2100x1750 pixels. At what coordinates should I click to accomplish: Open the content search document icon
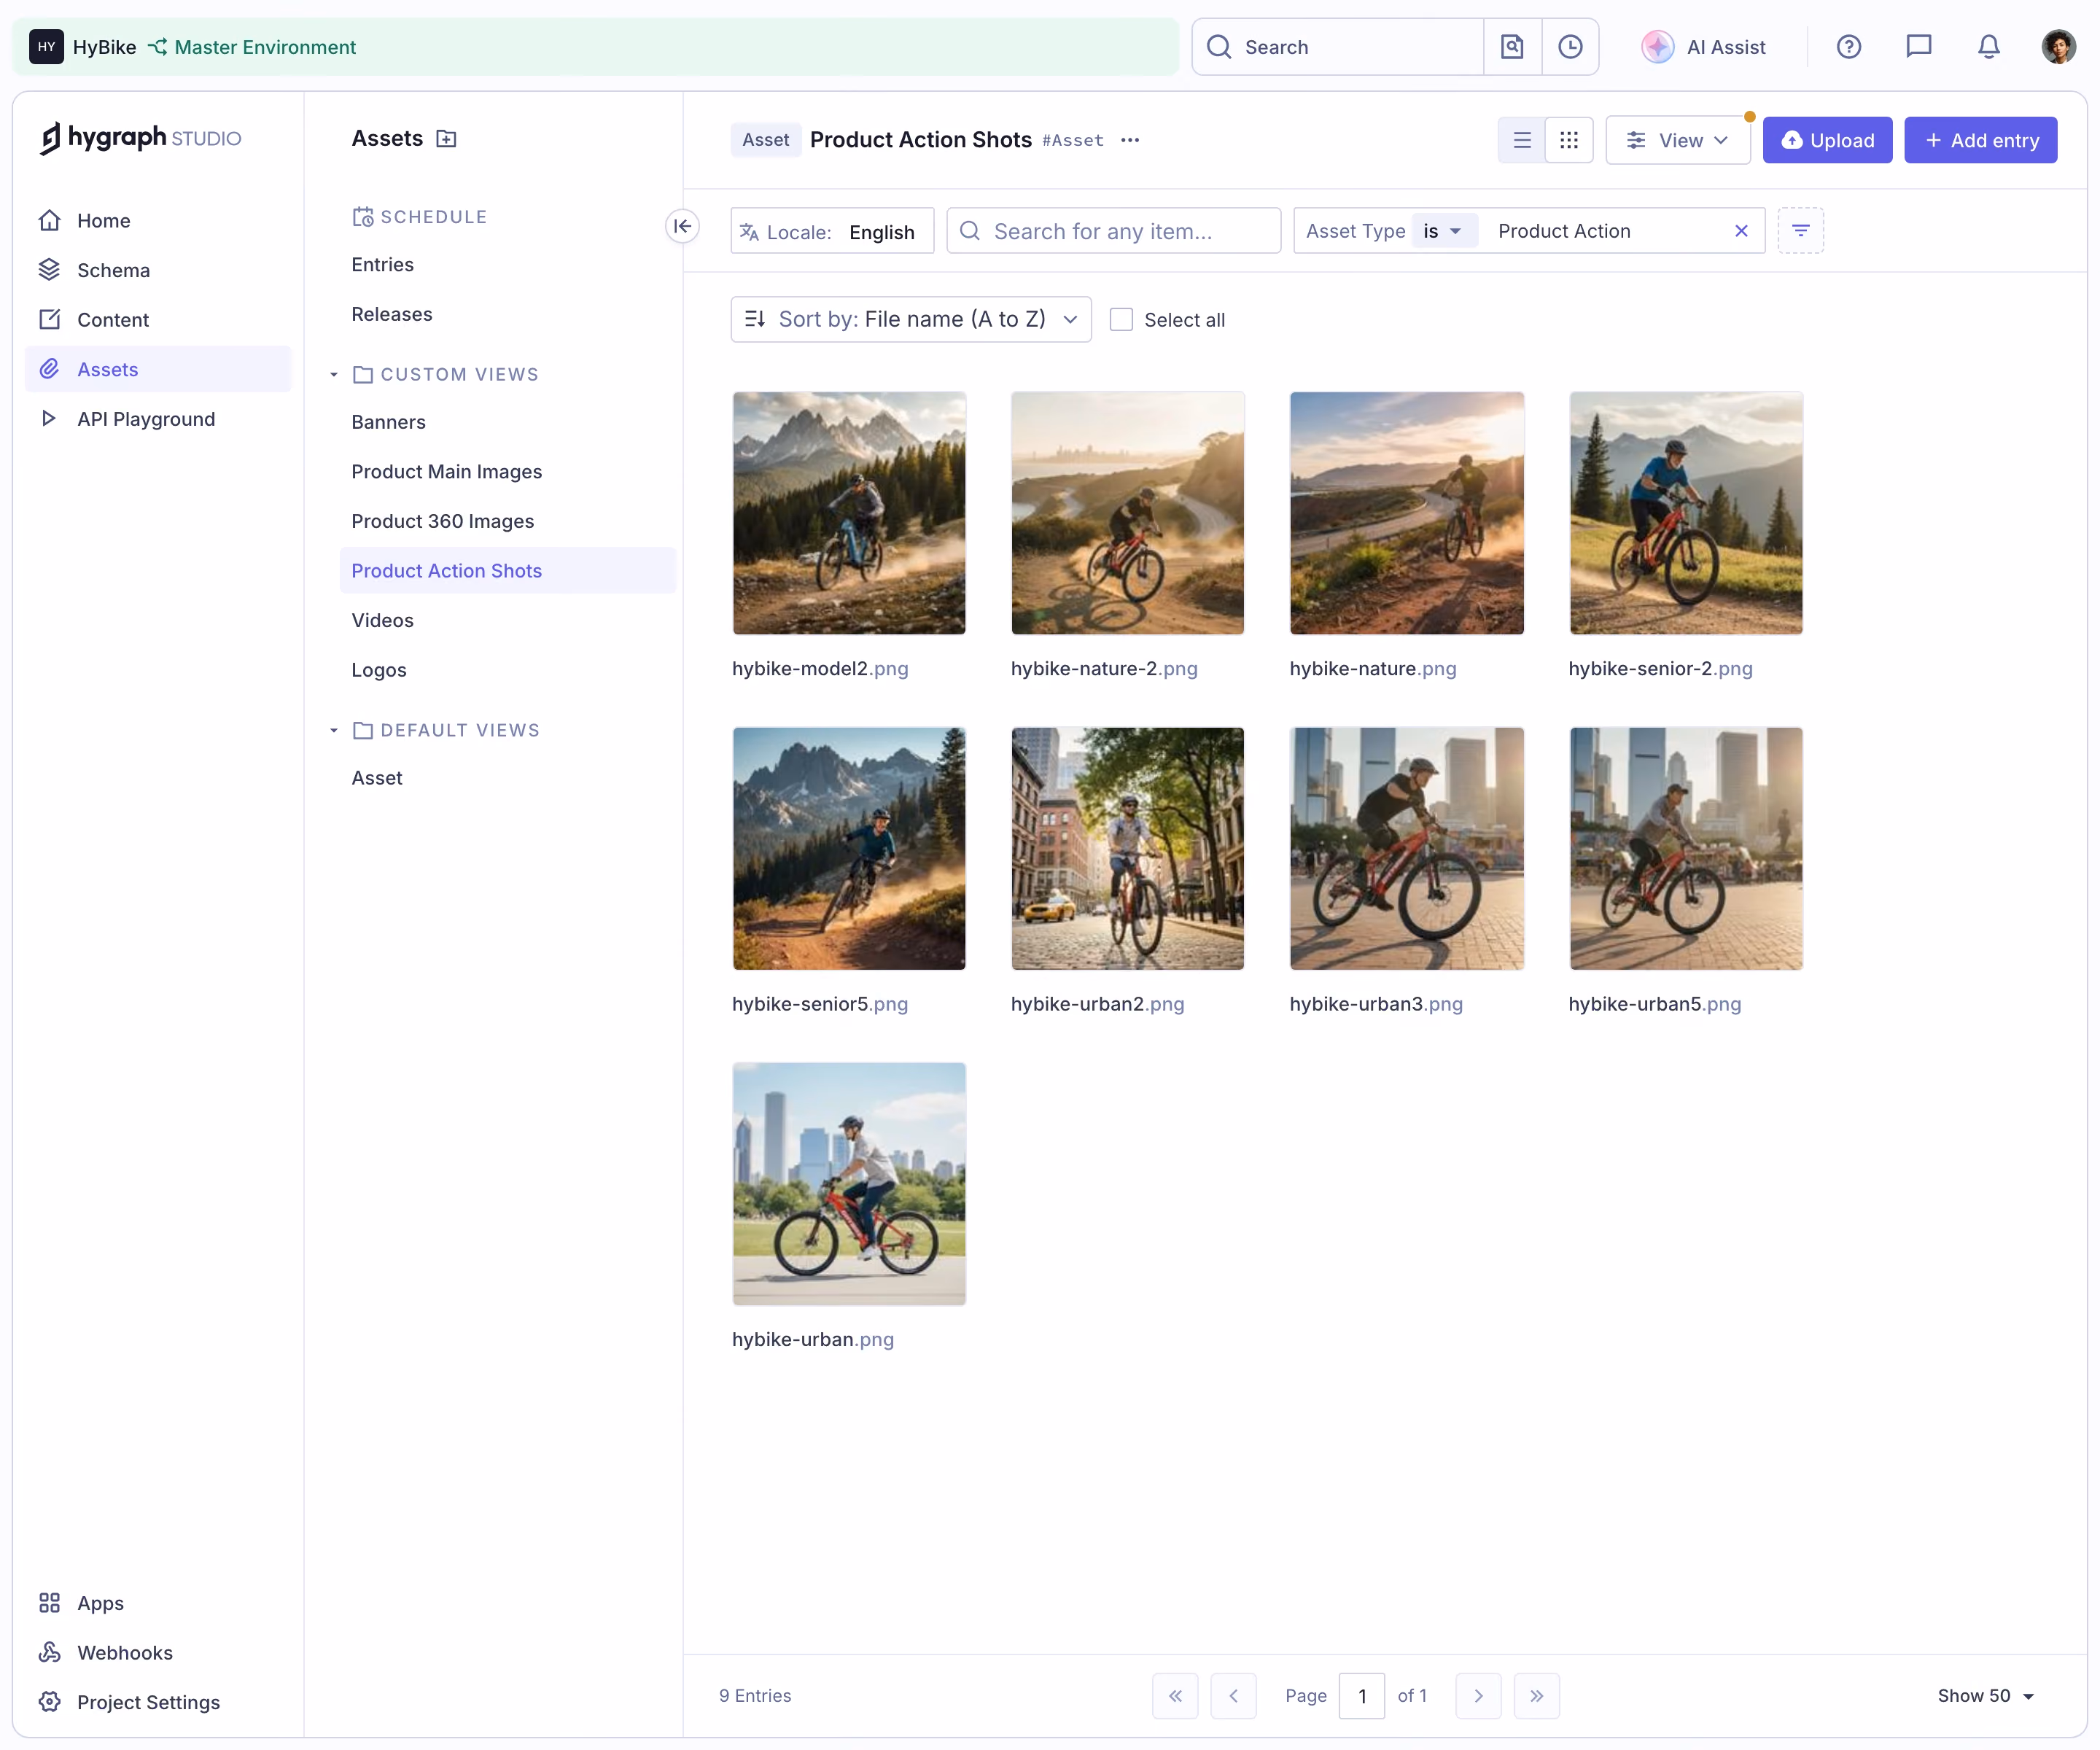1512,47
